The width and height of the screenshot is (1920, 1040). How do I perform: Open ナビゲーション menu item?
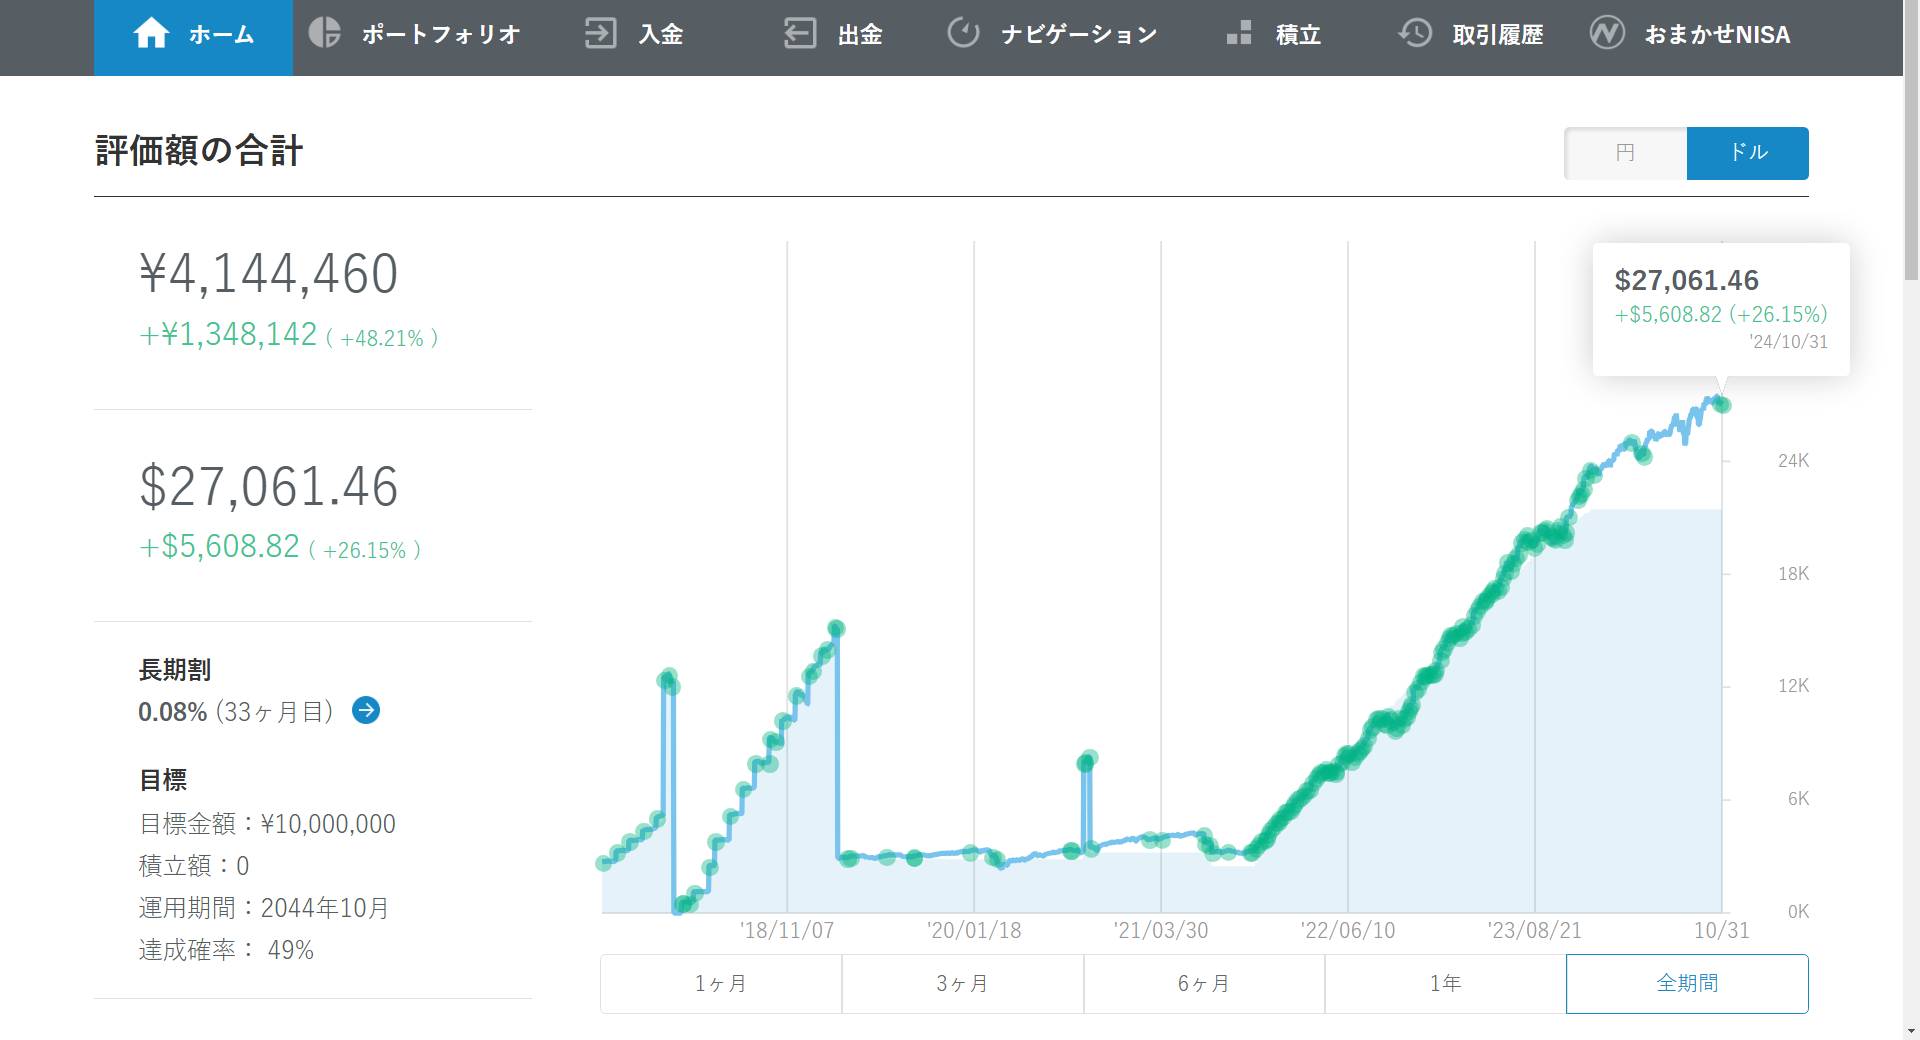point(1079,35)
